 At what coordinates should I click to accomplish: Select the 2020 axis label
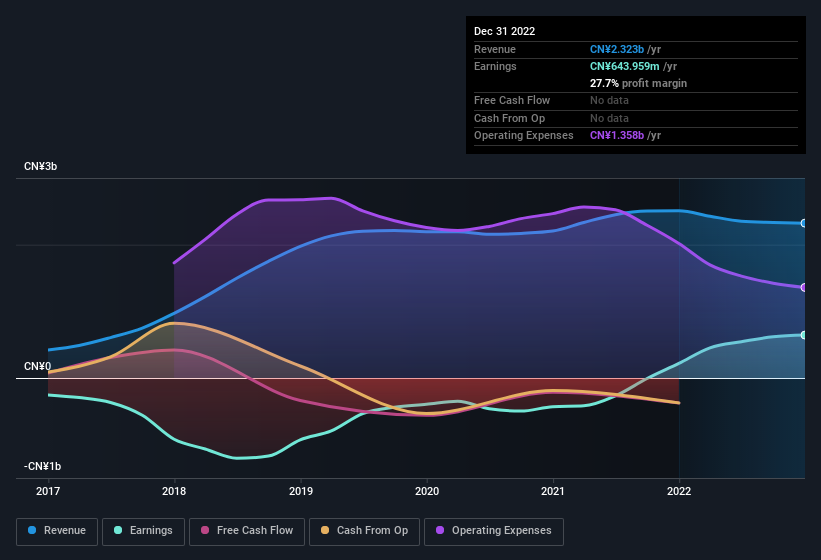[x=427, y=491]
